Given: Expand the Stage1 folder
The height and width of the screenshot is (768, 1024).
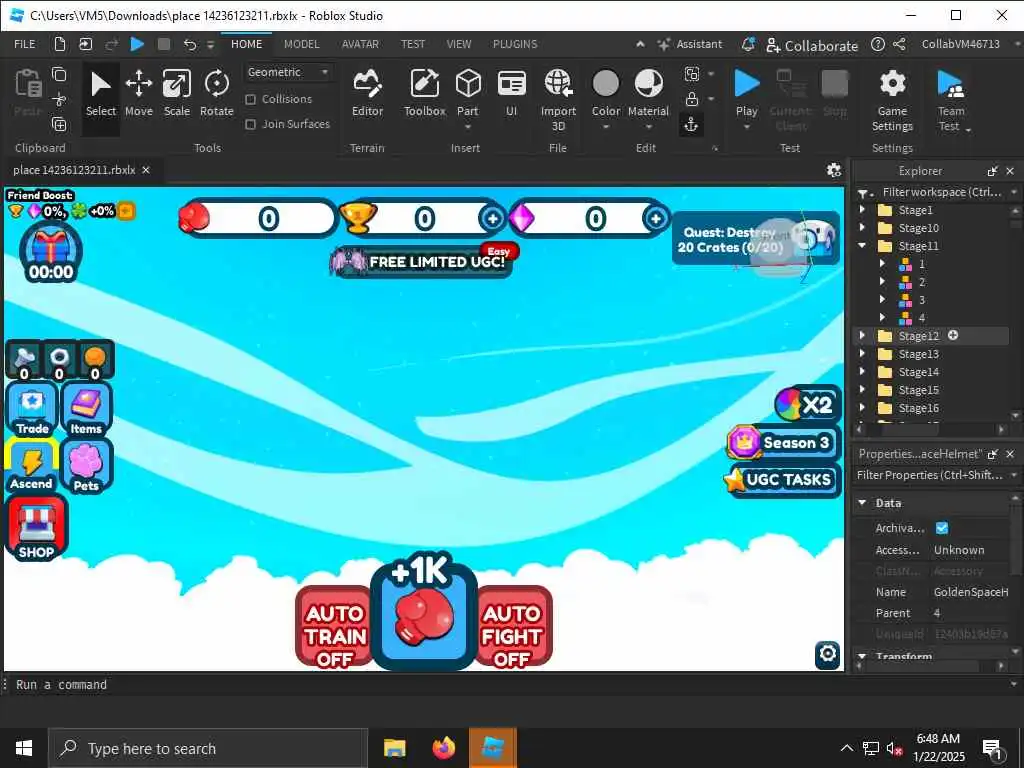Looking at the screenshot, I should click(x=862, y=210).
